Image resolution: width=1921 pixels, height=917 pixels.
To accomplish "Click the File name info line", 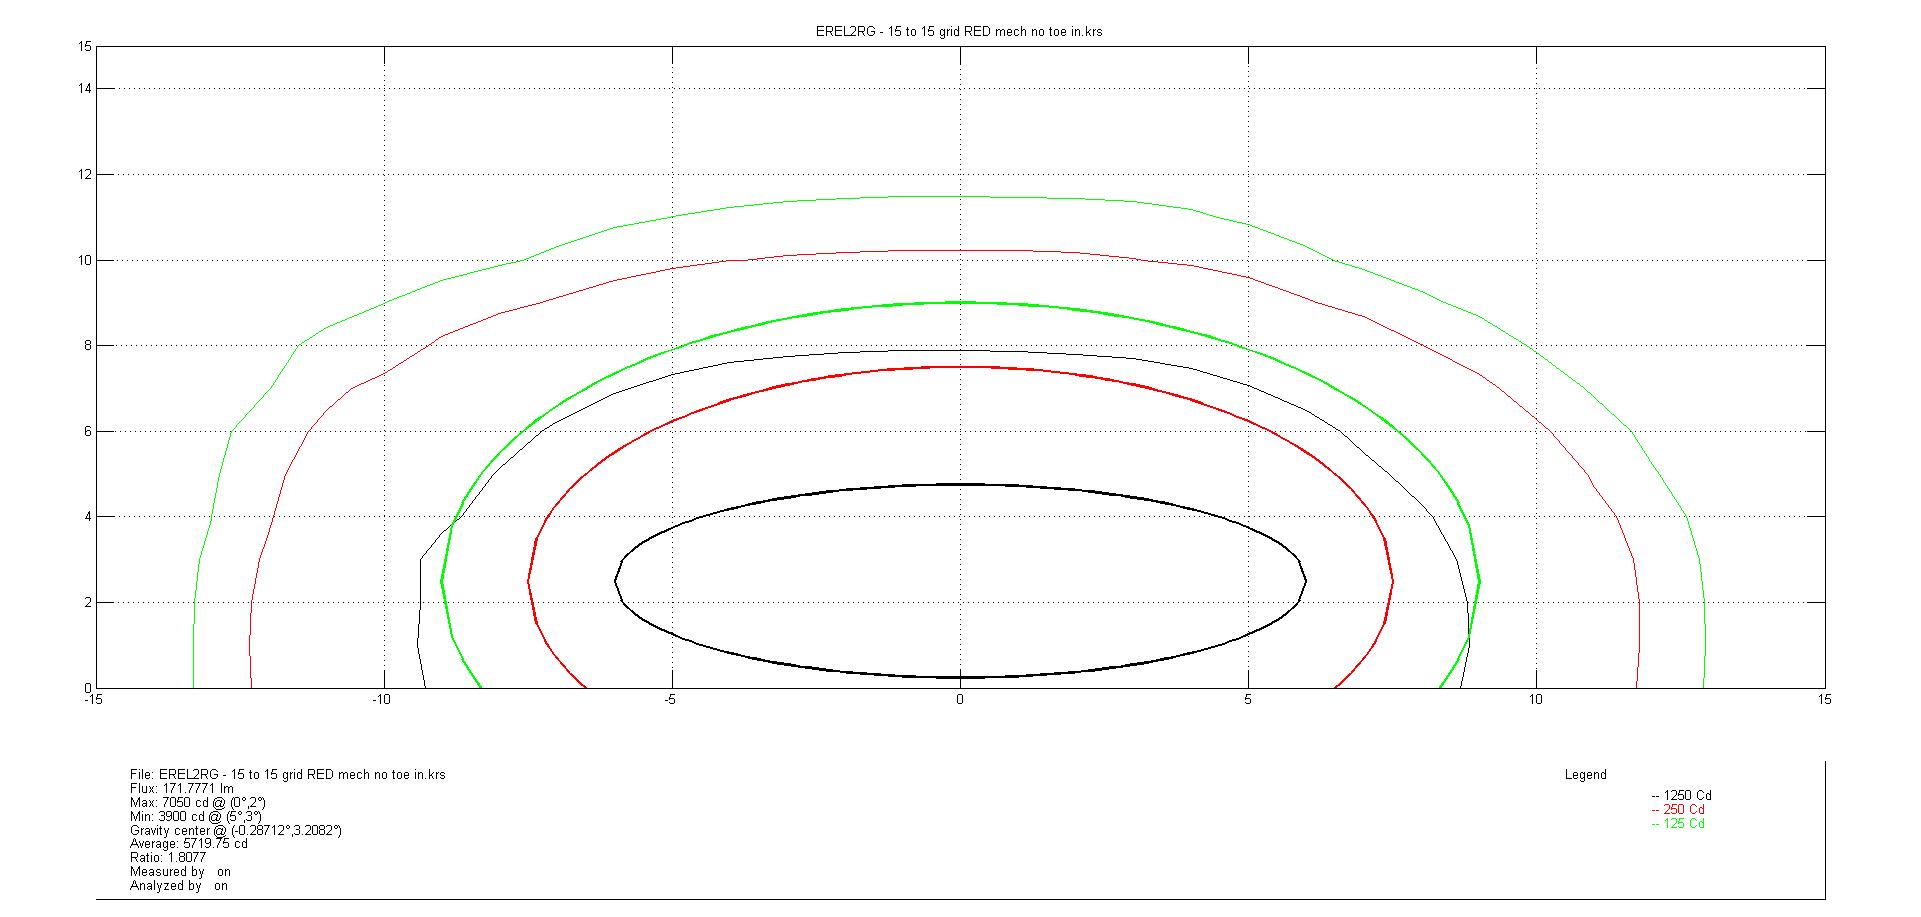I will (288, 775).
